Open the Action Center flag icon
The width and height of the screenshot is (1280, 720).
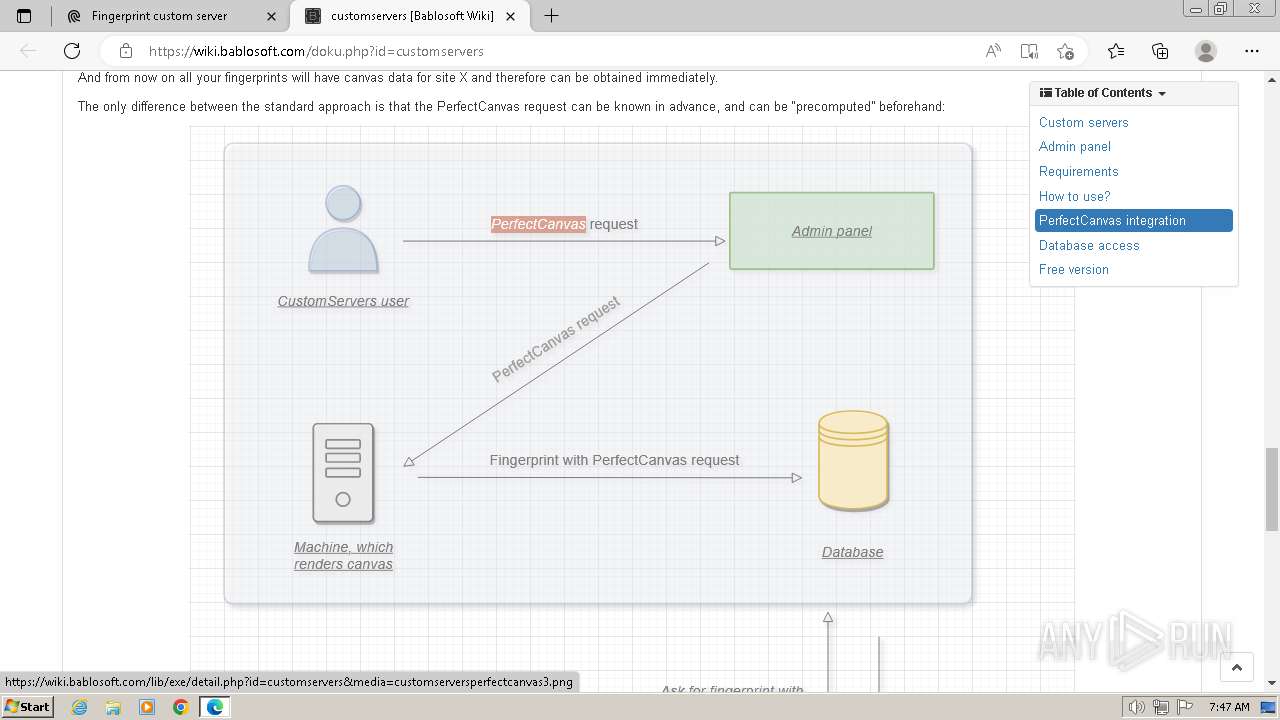[1184, 707]
